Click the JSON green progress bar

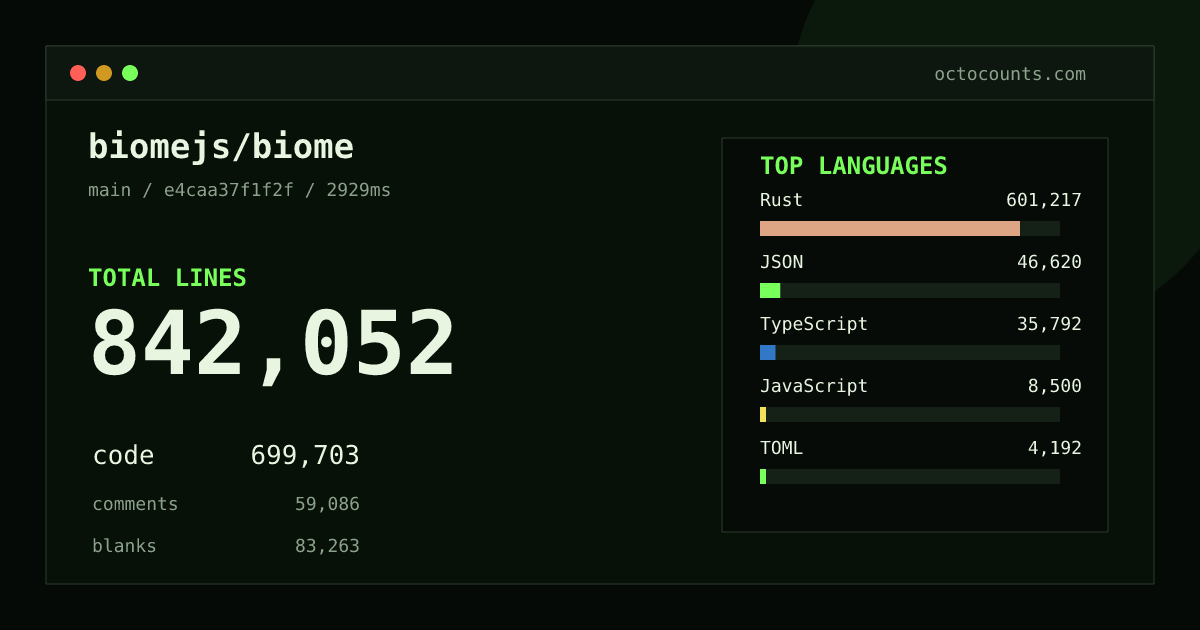click(770, 290)
